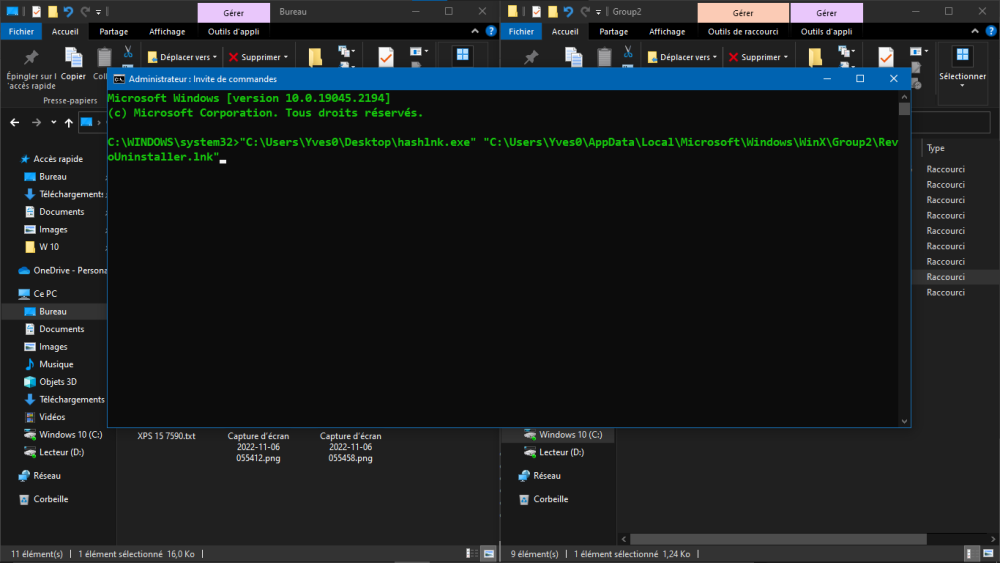The image size is (1000, 563).
Task: Click scissors cut icon in Bureau ribbon
Action: [x=128, y=51]
